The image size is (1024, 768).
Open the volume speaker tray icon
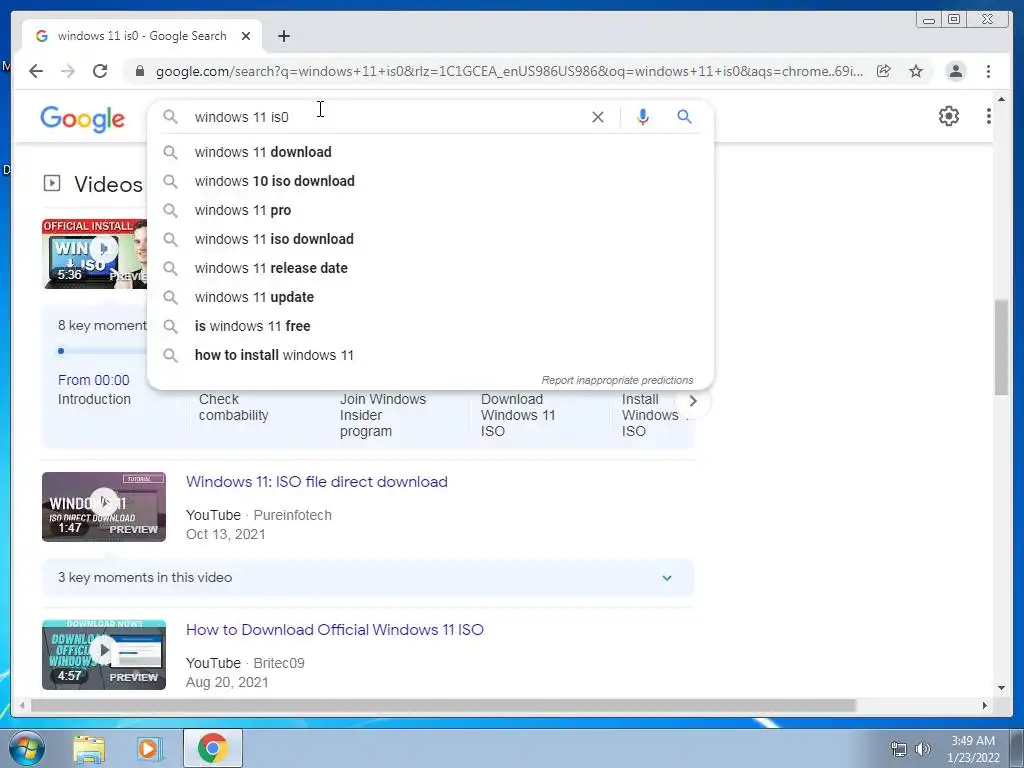point(923,749)
